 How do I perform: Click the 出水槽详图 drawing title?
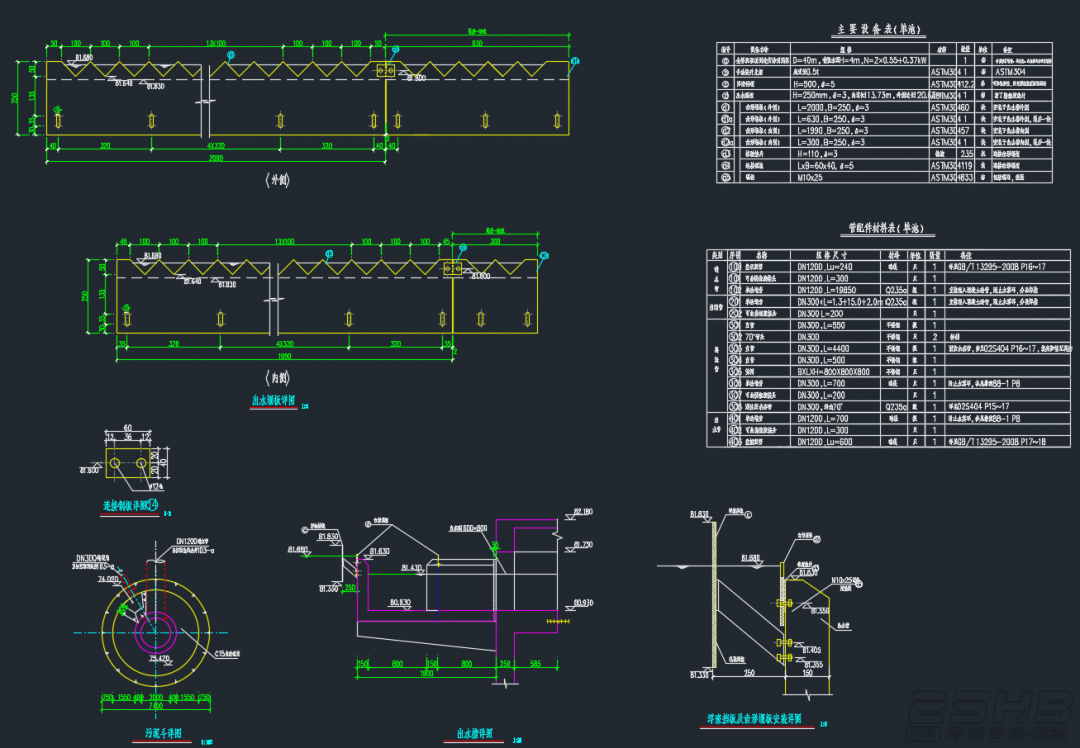[x=475, y=734]
